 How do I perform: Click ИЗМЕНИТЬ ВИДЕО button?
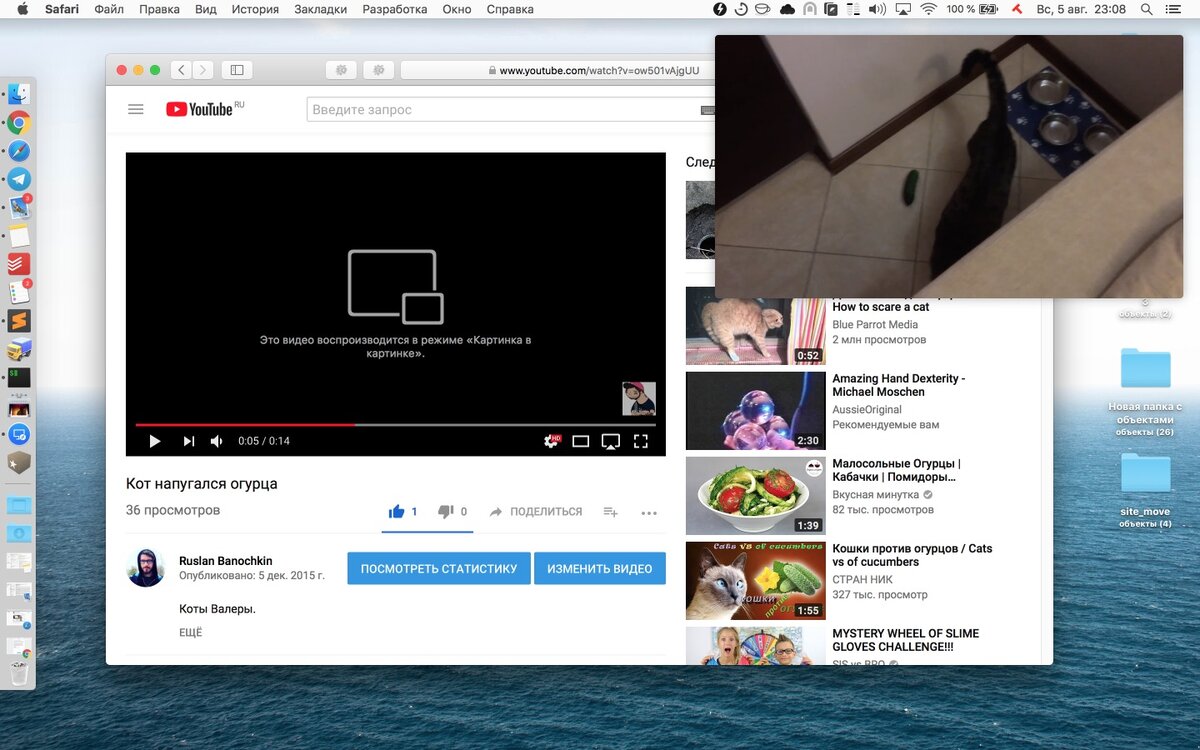600,568
